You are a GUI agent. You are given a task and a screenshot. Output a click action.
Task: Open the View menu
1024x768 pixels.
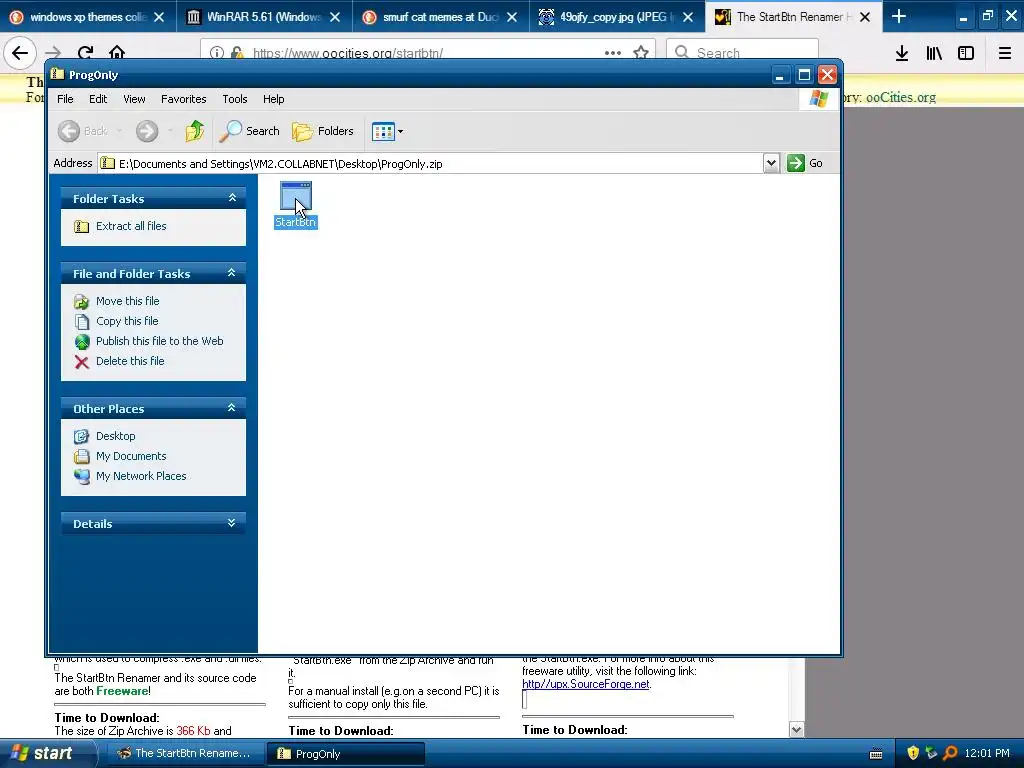(x=134, y=99)
